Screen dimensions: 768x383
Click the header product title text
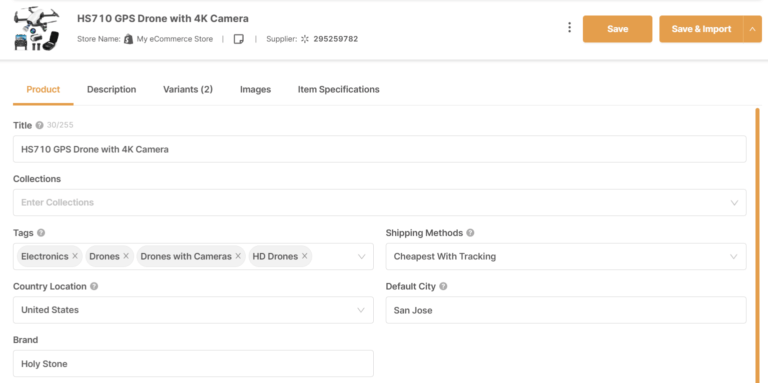(x=163, y=19)
